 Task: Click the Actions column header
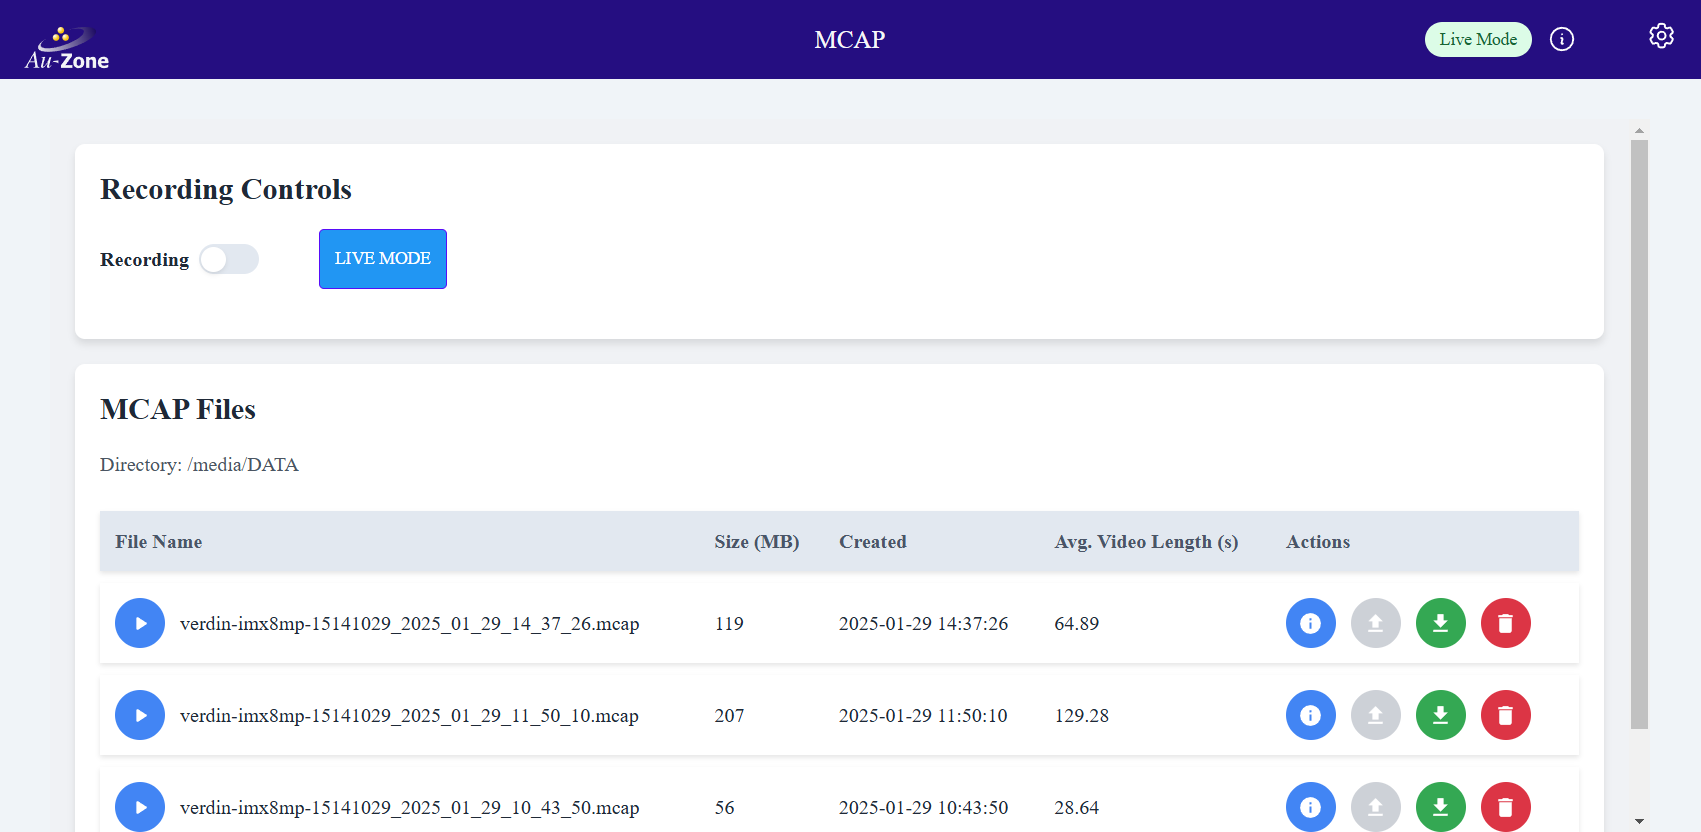pyautogui.click(x=1318, y=542)
